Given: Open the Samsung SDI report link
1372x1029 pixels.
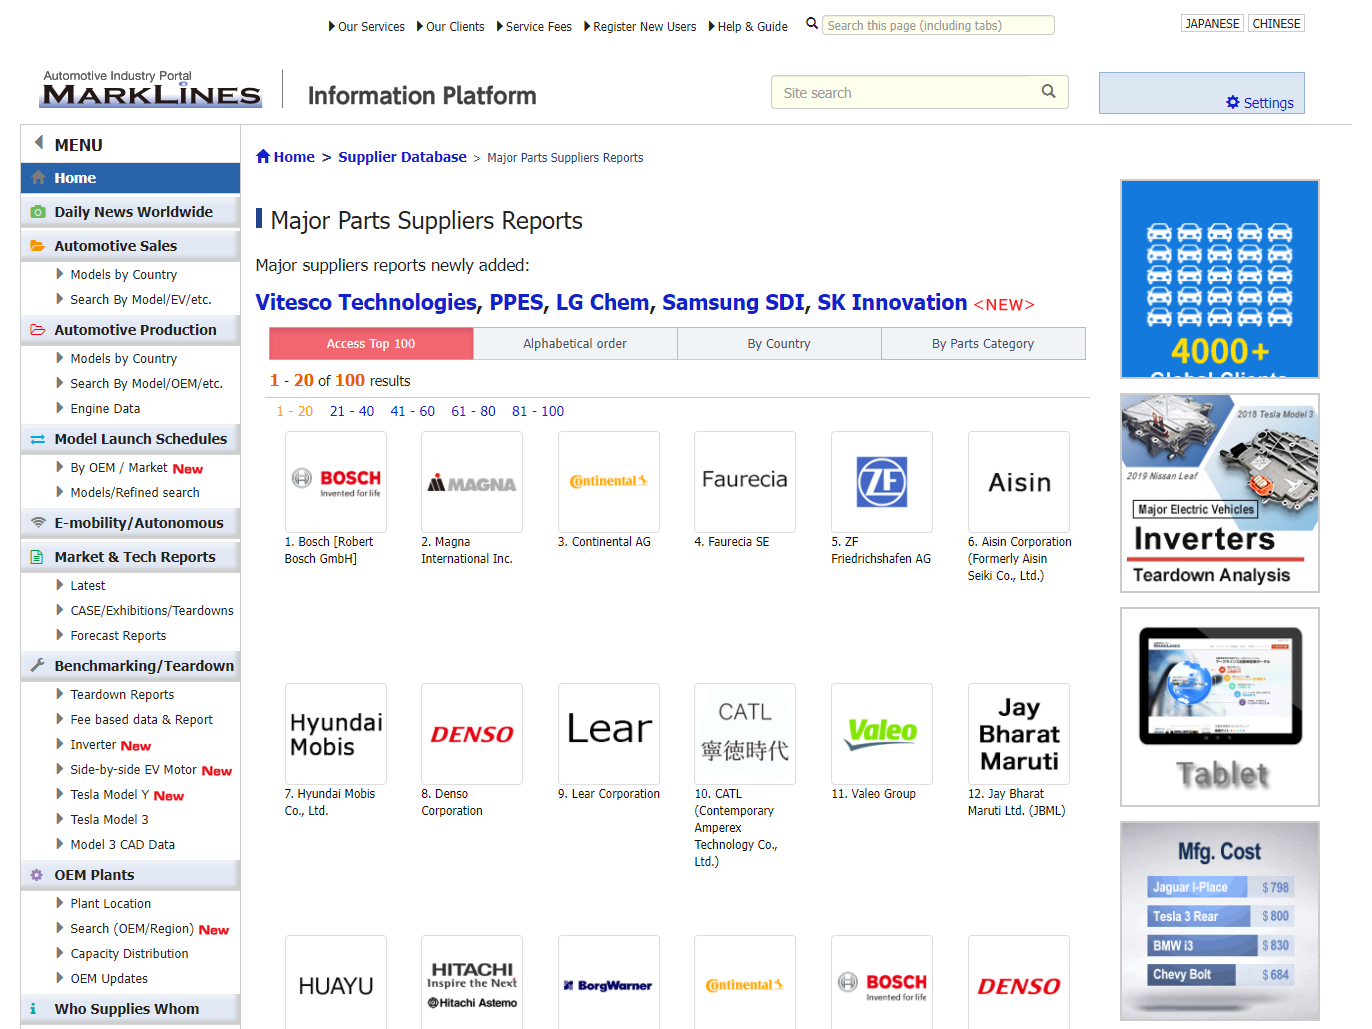Looking at the screenshot, I should [733, 302].
